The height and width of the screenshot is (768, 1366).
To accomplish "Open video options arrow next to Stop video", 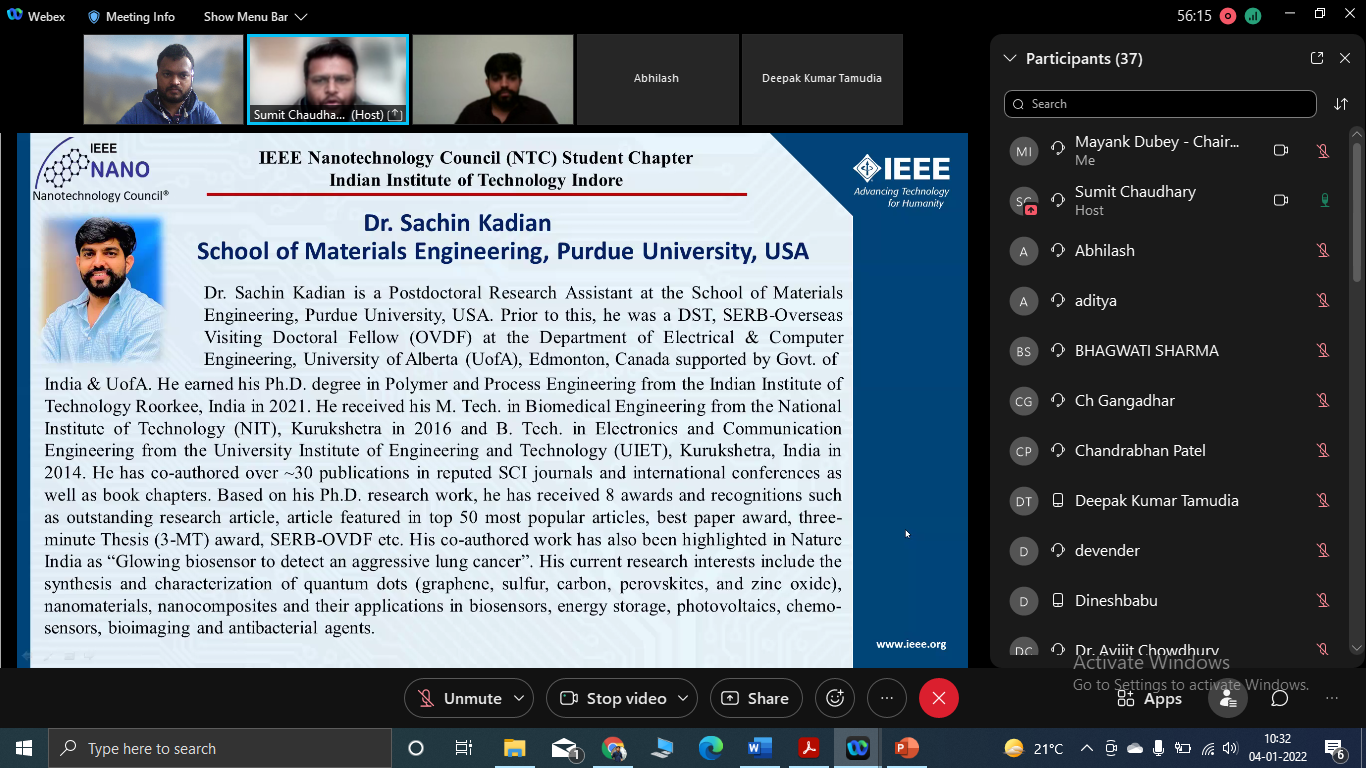I will point(684,698).
